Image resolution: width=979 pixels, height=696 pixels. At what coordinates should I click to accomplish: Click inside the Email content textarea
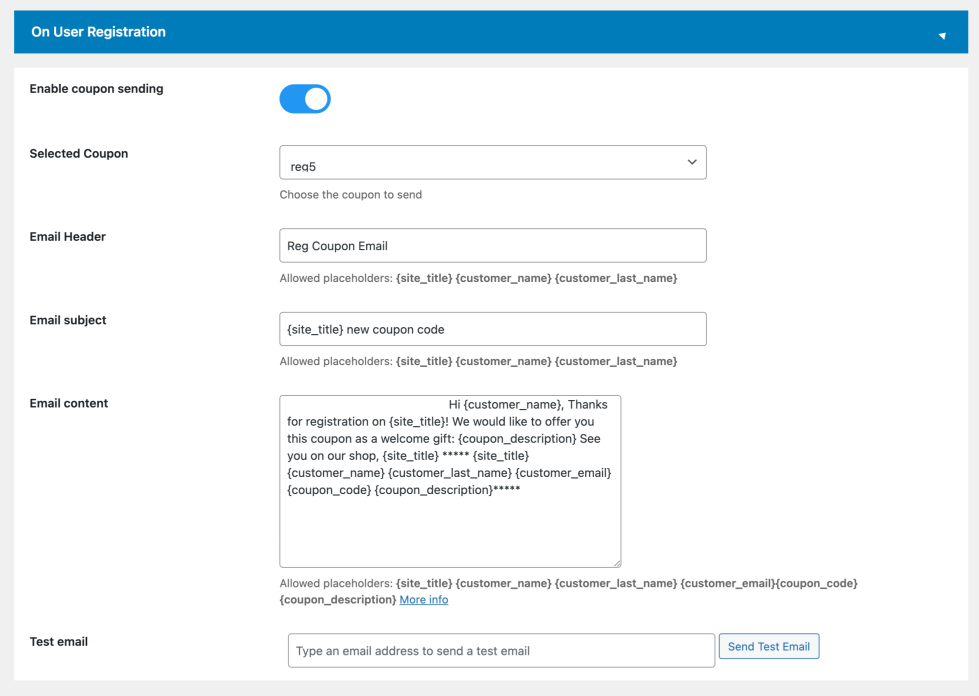pos(450,481)
